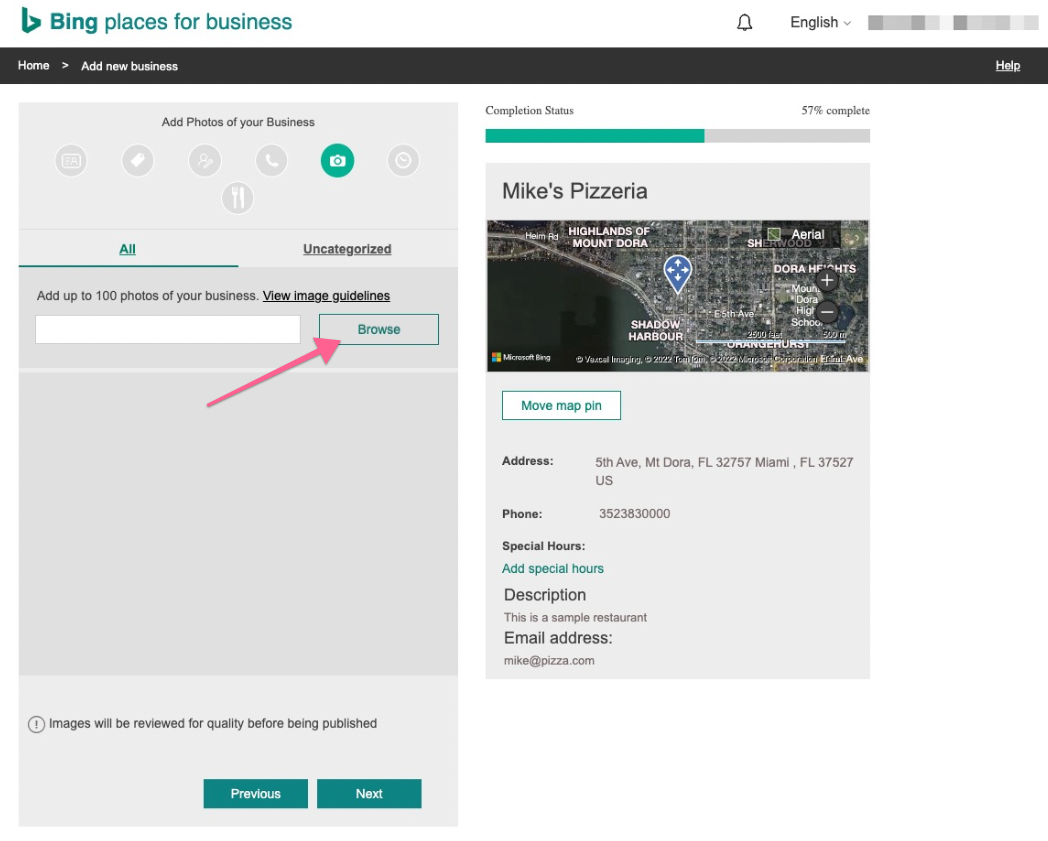This screenshot has width=1048, height=841.
Task: Click the active camera photos step icon
Action: pos(338,160)
